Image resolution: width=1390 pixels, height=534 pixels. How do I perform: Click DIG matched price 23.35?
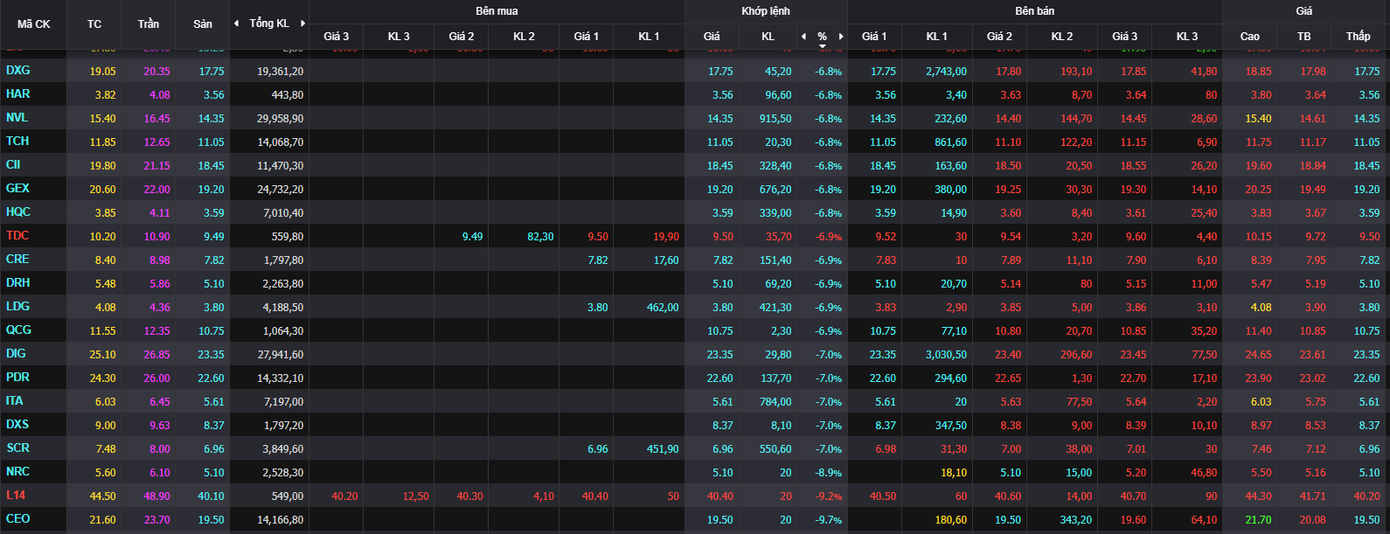tap(720, 354)
